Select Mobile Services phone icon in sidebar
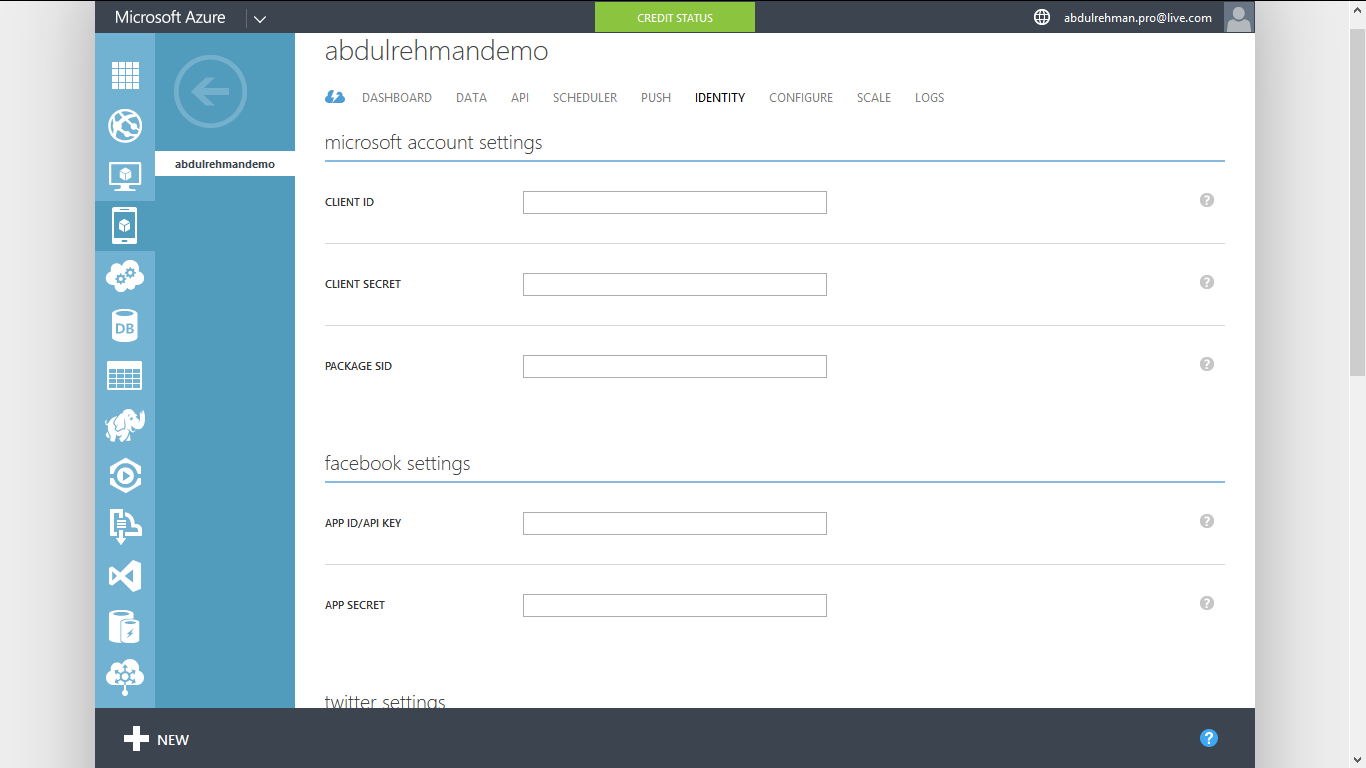 pos(125,226)
